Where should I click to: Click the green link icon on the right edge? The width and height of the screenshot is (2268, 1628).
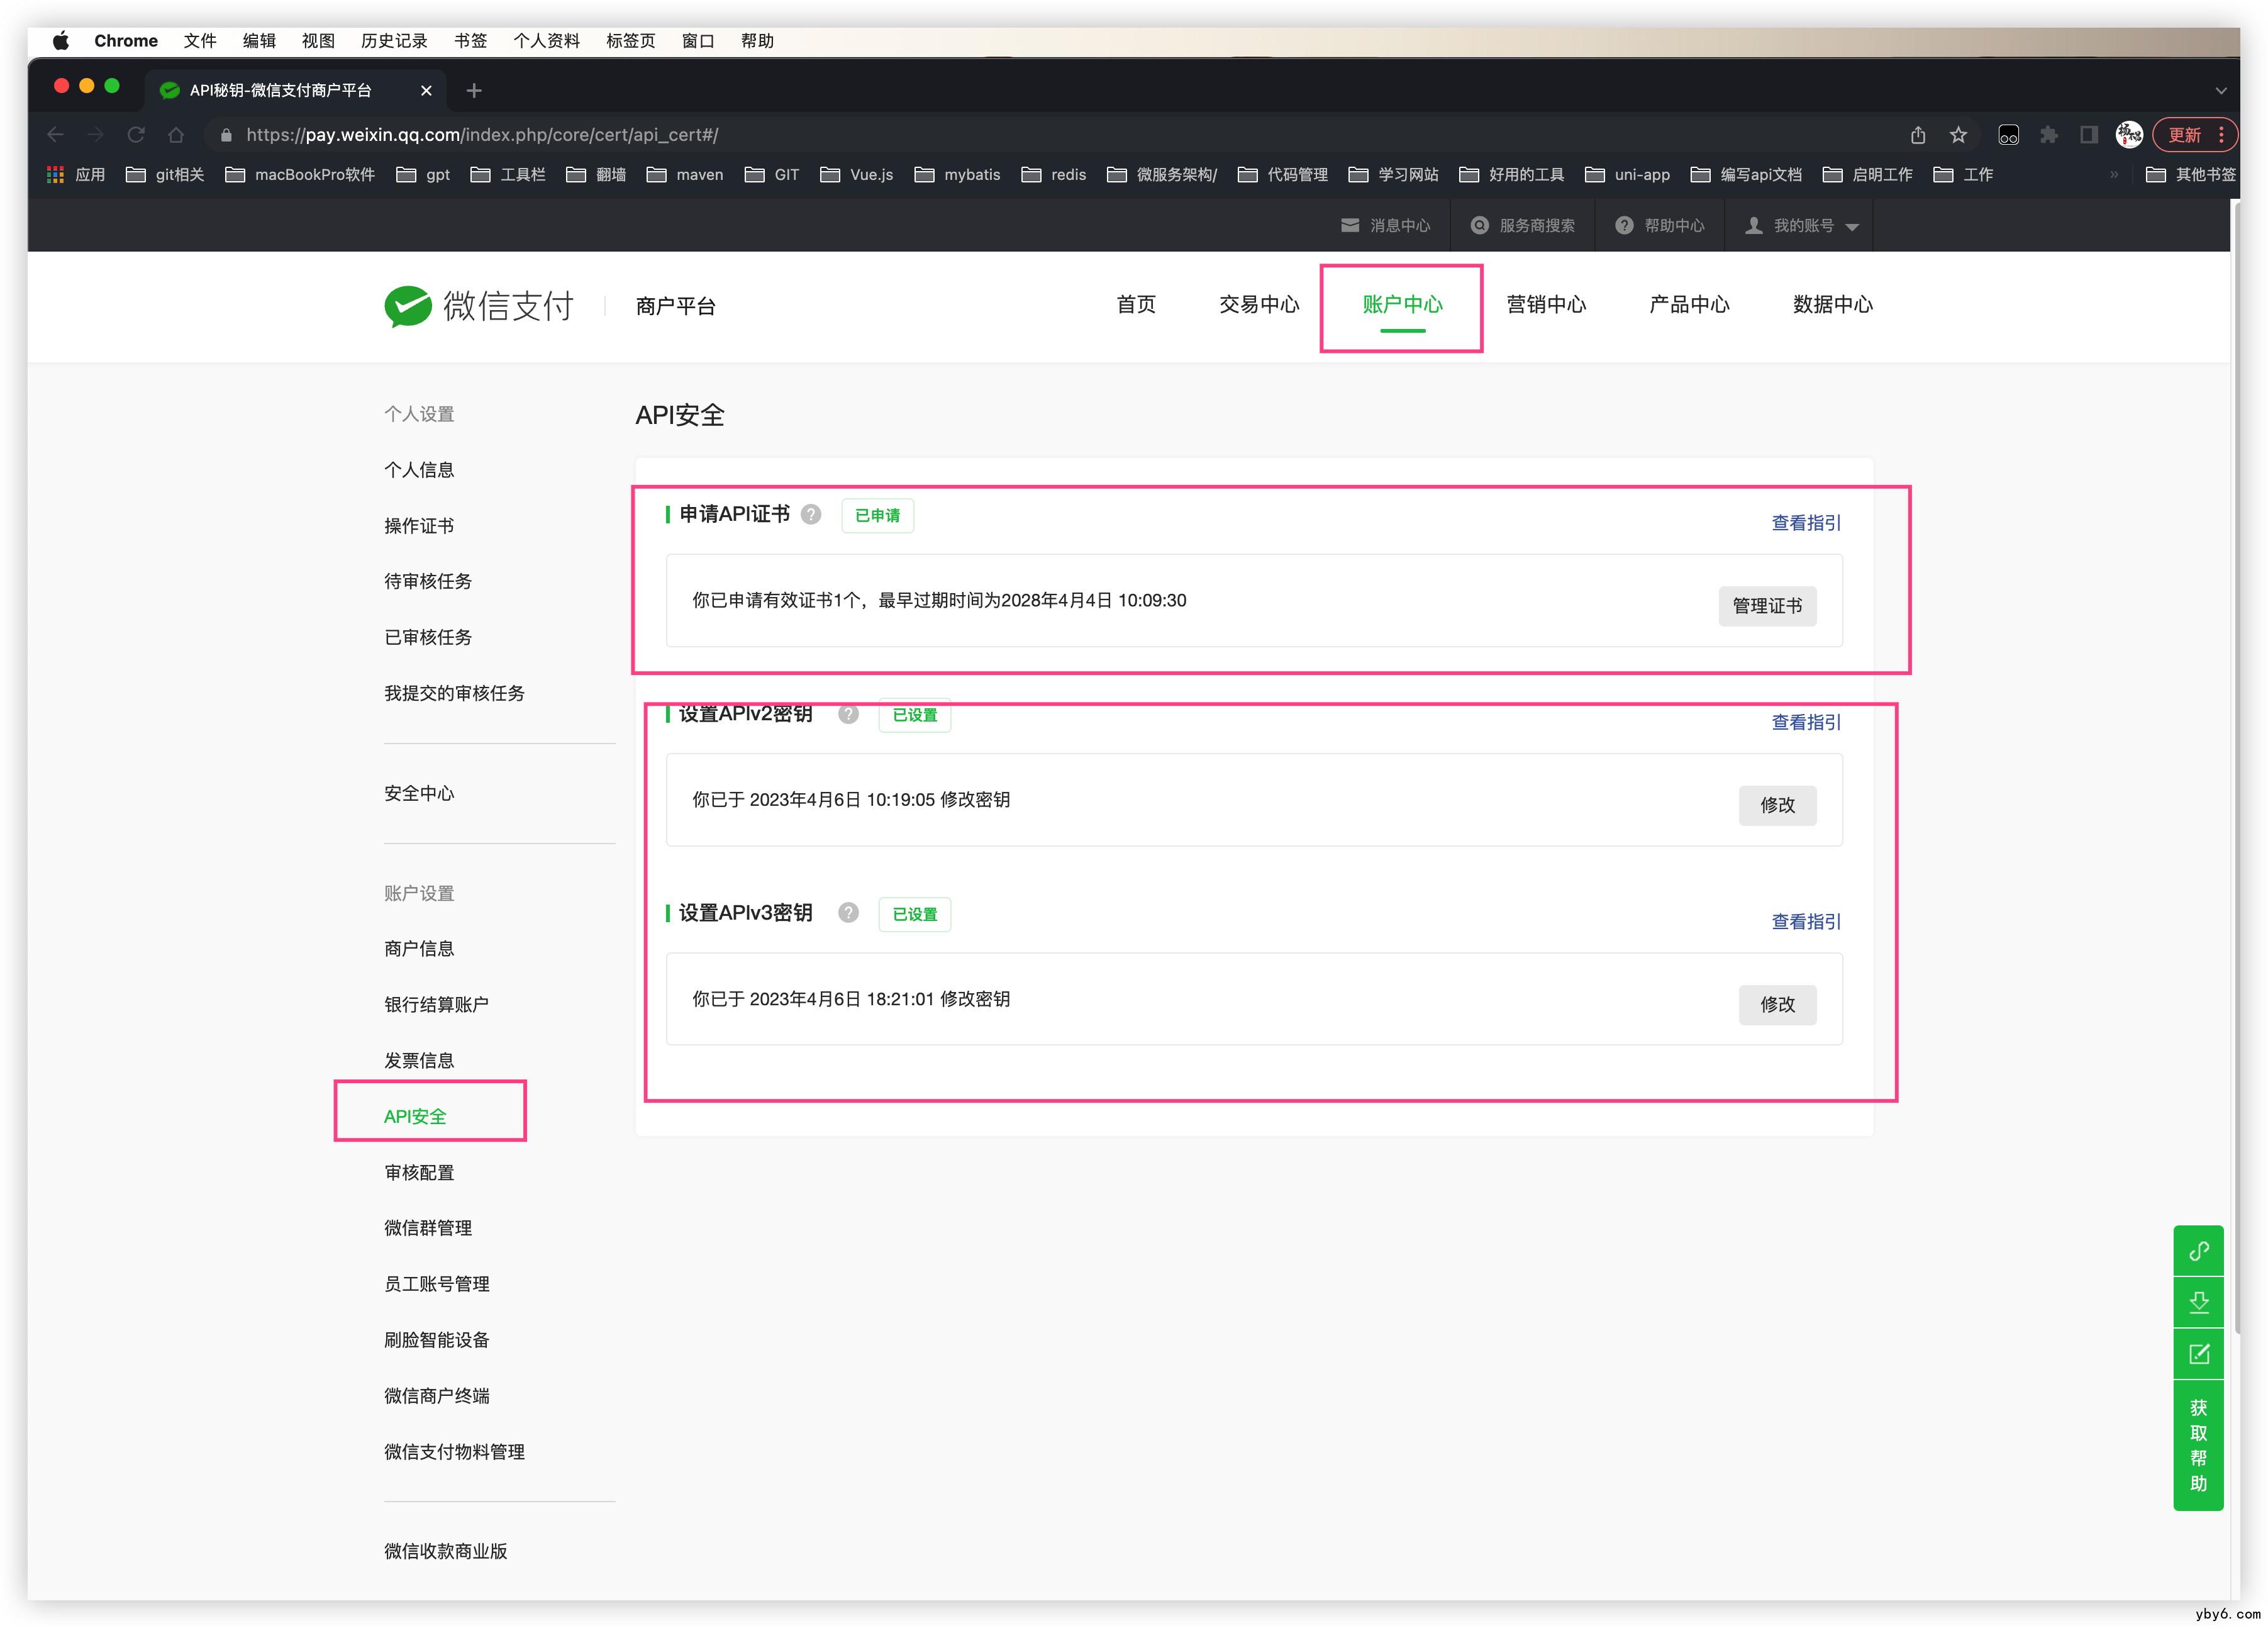pyautogui.click(x=2199, y=1250)
